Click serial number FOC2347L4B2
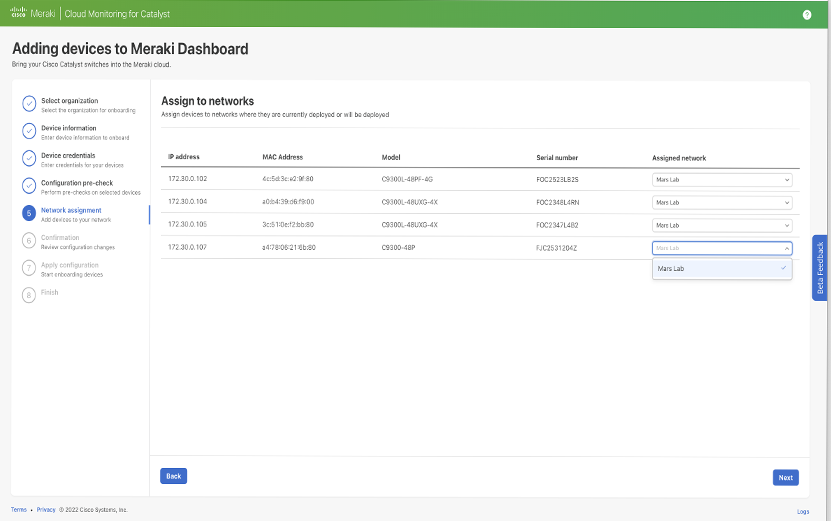831x521 pixels. tap(557, 225)
